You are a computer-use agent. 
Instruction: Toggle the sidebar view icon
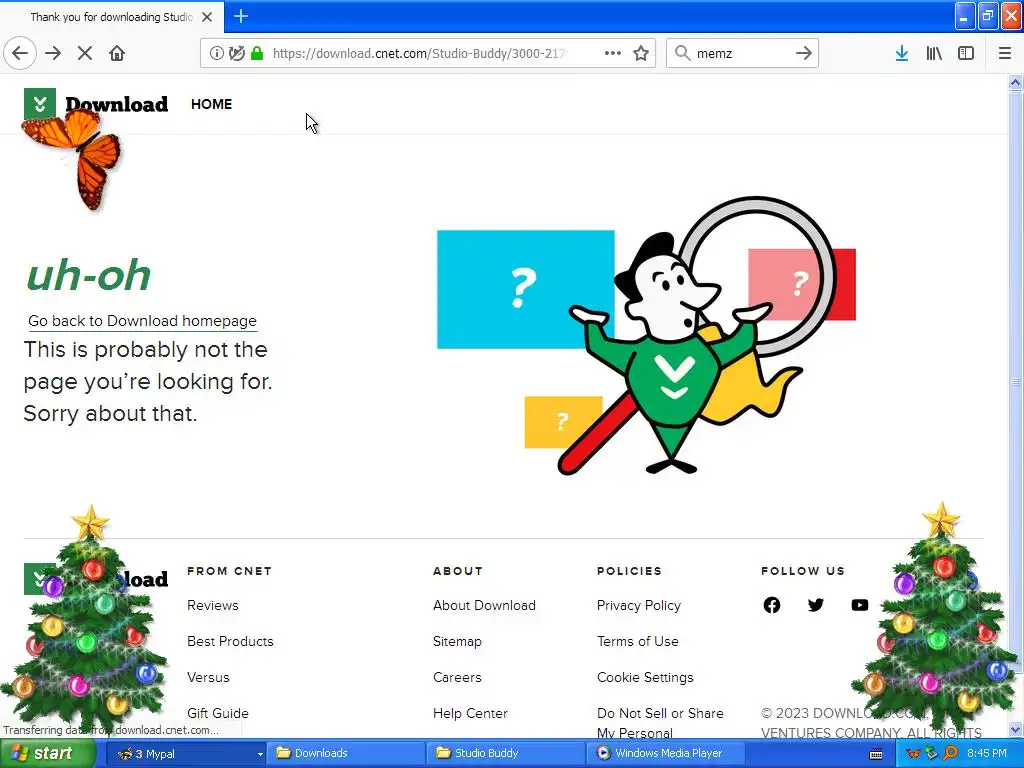(966, 53)
